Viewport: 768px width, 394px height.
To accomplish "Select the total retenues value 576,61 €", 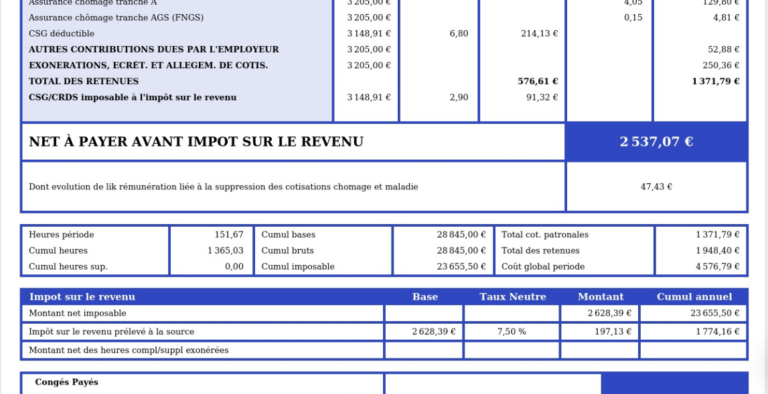I will (538, 81).
